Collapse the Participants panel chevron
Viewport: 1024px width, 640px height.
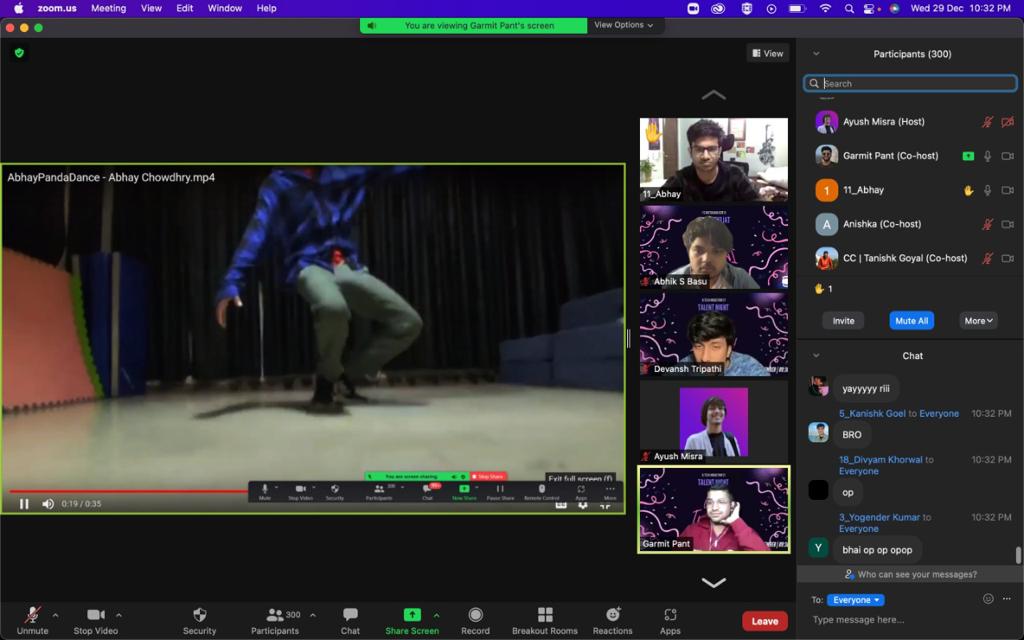tap(816, 54)
